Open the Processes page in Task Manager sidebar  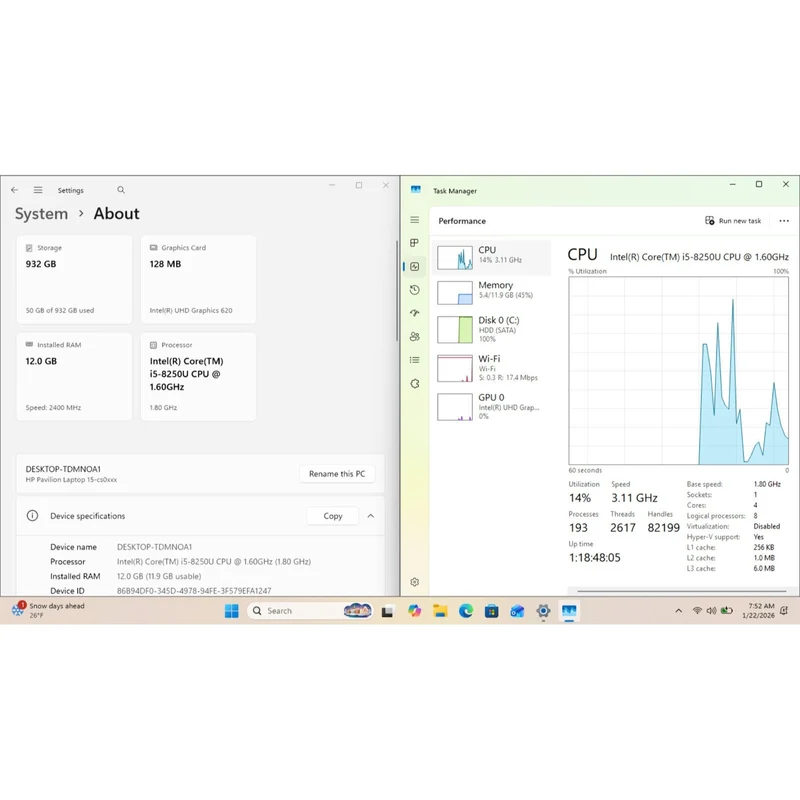tap(414, 243)
